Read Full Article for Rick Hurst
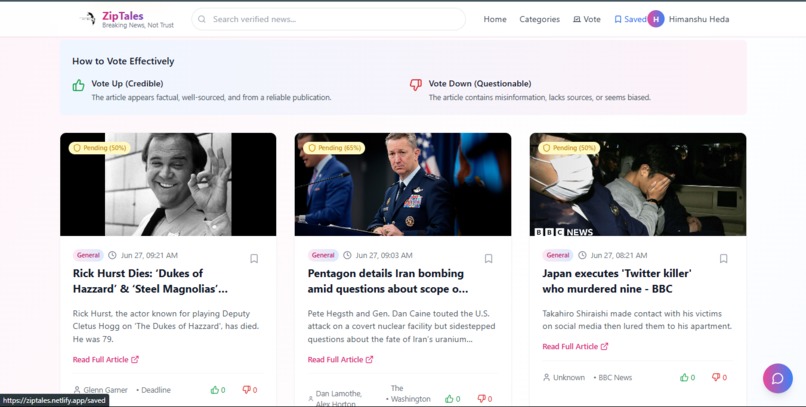The width and height of the screenshot is (806, 407). (x=105, y=360)
